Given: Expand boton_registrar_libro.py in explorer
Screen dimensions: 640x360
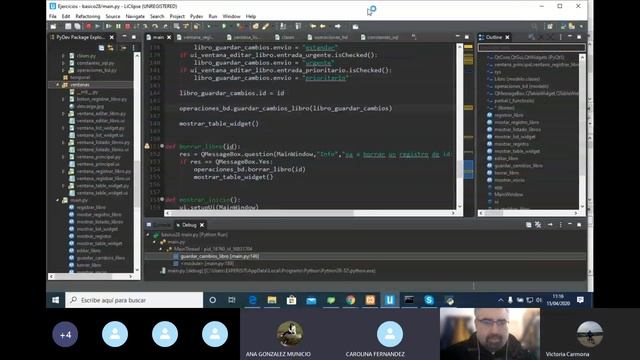Looking at the screenshot, I should pos(63,99).
